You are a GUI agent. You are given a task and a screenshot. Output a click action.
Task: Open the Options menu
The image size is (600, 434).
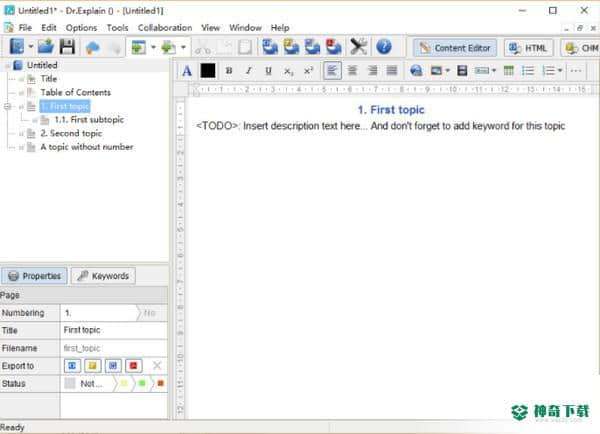click(x=81, y=28)
